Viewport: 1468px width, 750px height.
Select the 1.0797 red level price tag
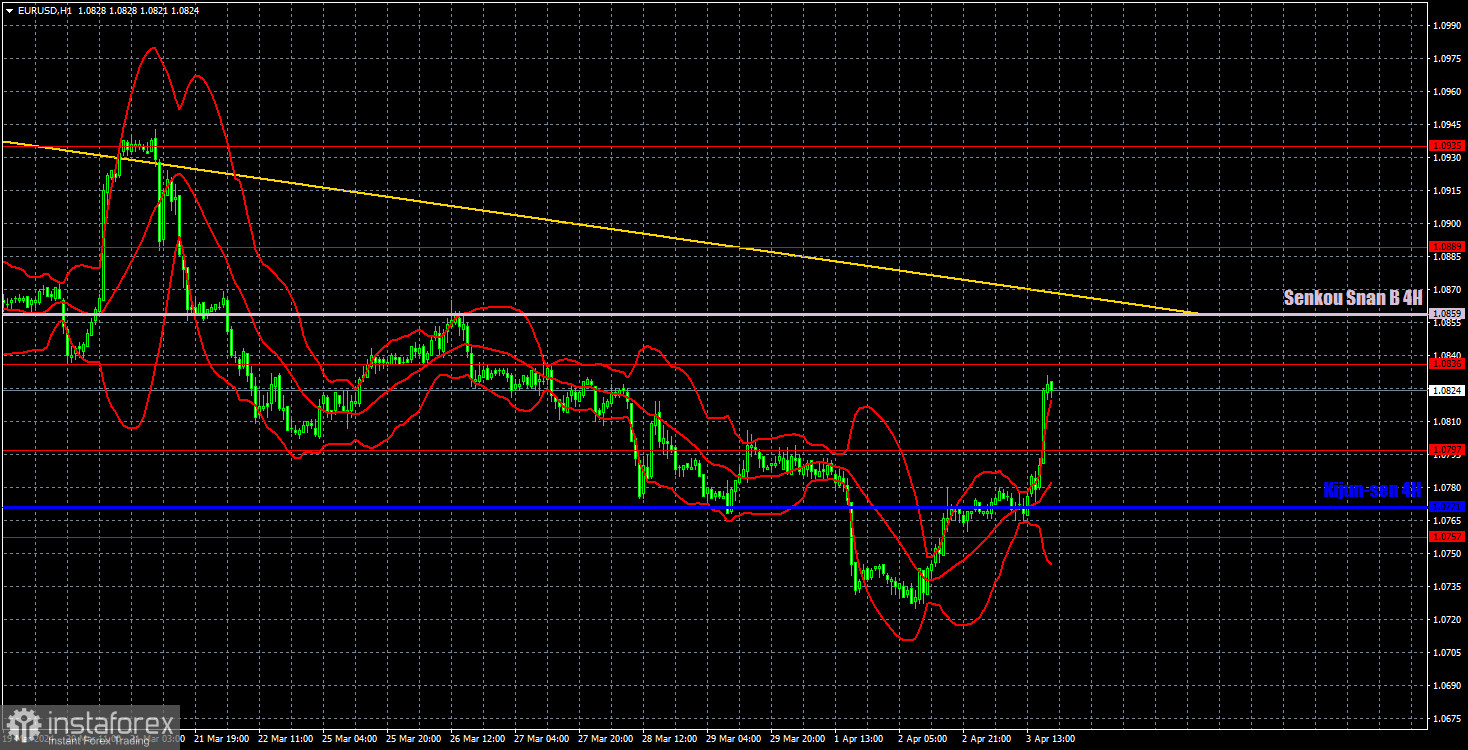tap(1446, 450)
